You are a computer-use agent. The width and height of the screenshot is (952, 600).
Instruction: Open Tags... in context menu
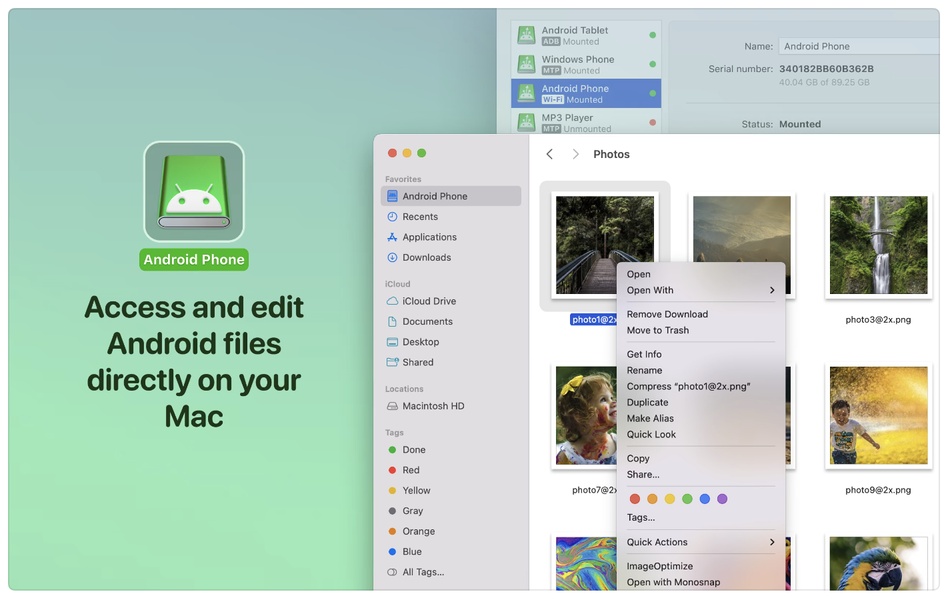click(701, 518)
